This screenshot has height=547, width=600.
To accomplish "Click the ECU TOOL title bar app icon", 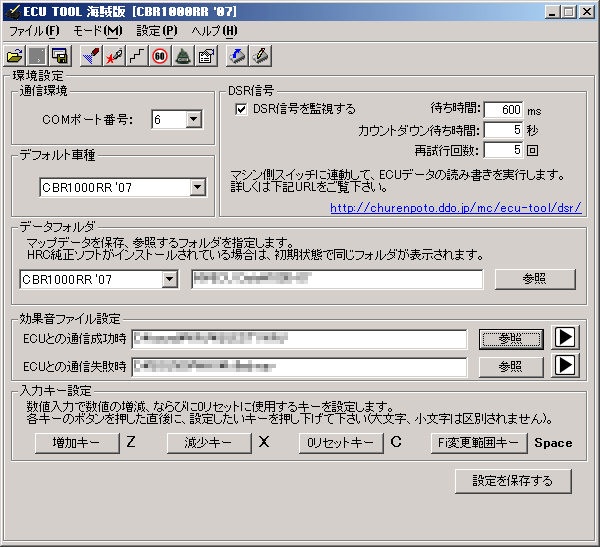I will pos(13,11).
